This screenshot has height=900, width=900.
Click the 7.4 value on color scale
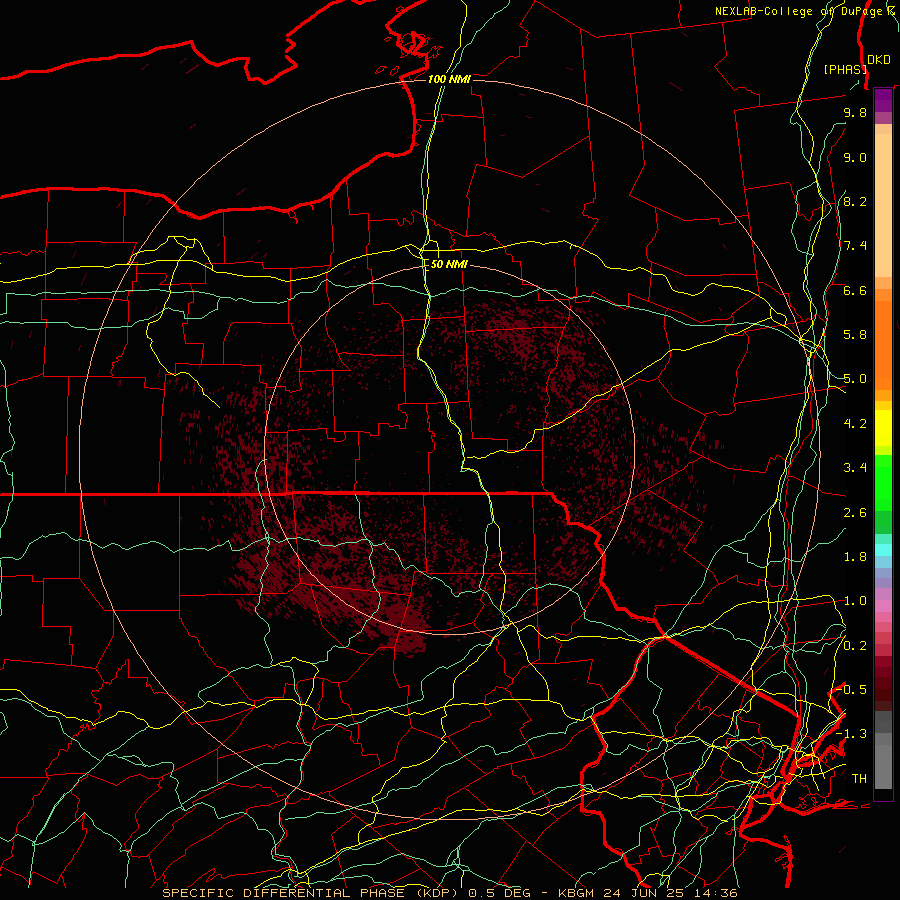point(855,246)
